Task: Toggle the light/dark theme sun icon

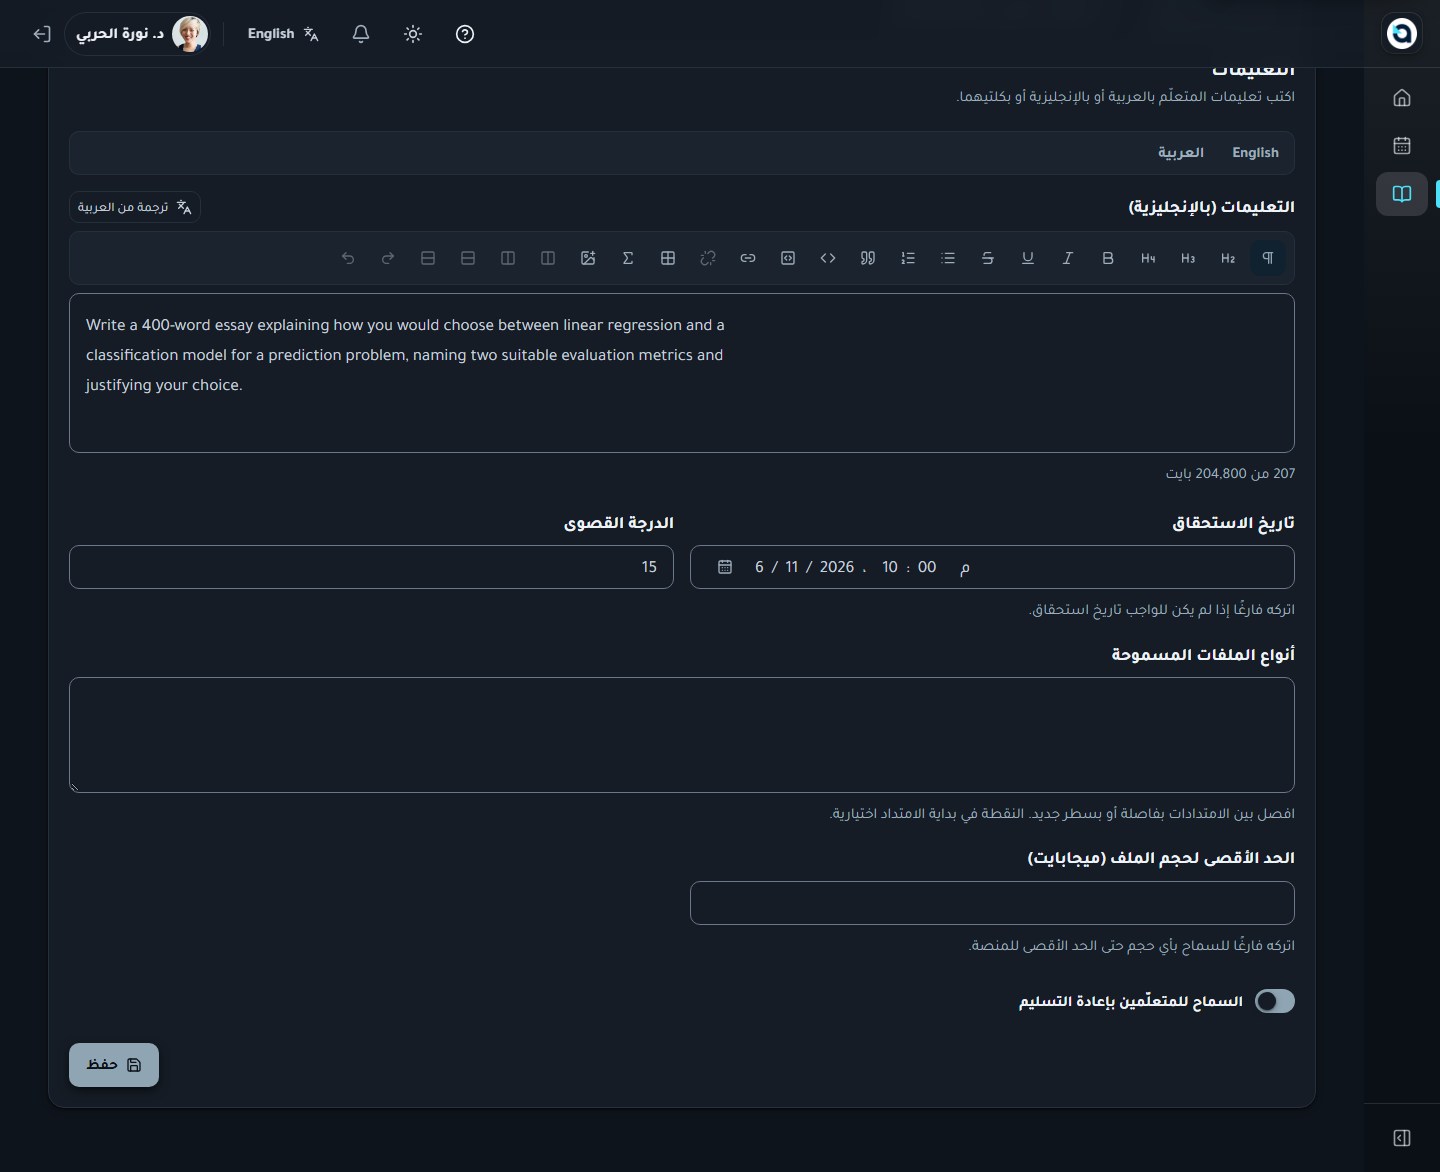Action: tap(413, 34)
